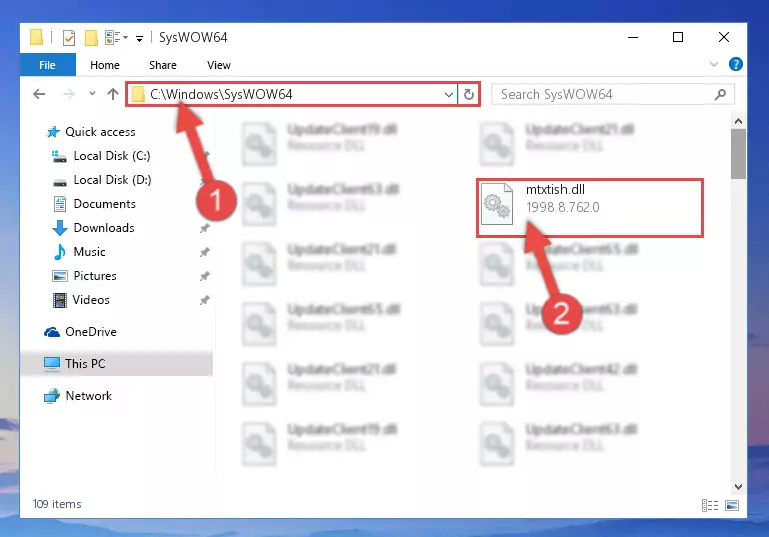Switch to large thumbnails view icon
The image size is (769, 537).
pos(732,505)
